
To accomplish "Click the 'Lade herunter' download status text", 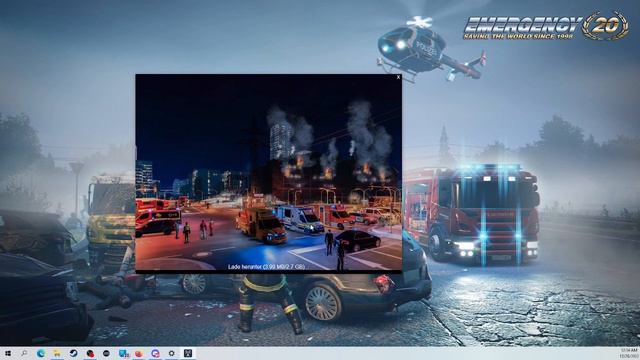I will [266, 267].
